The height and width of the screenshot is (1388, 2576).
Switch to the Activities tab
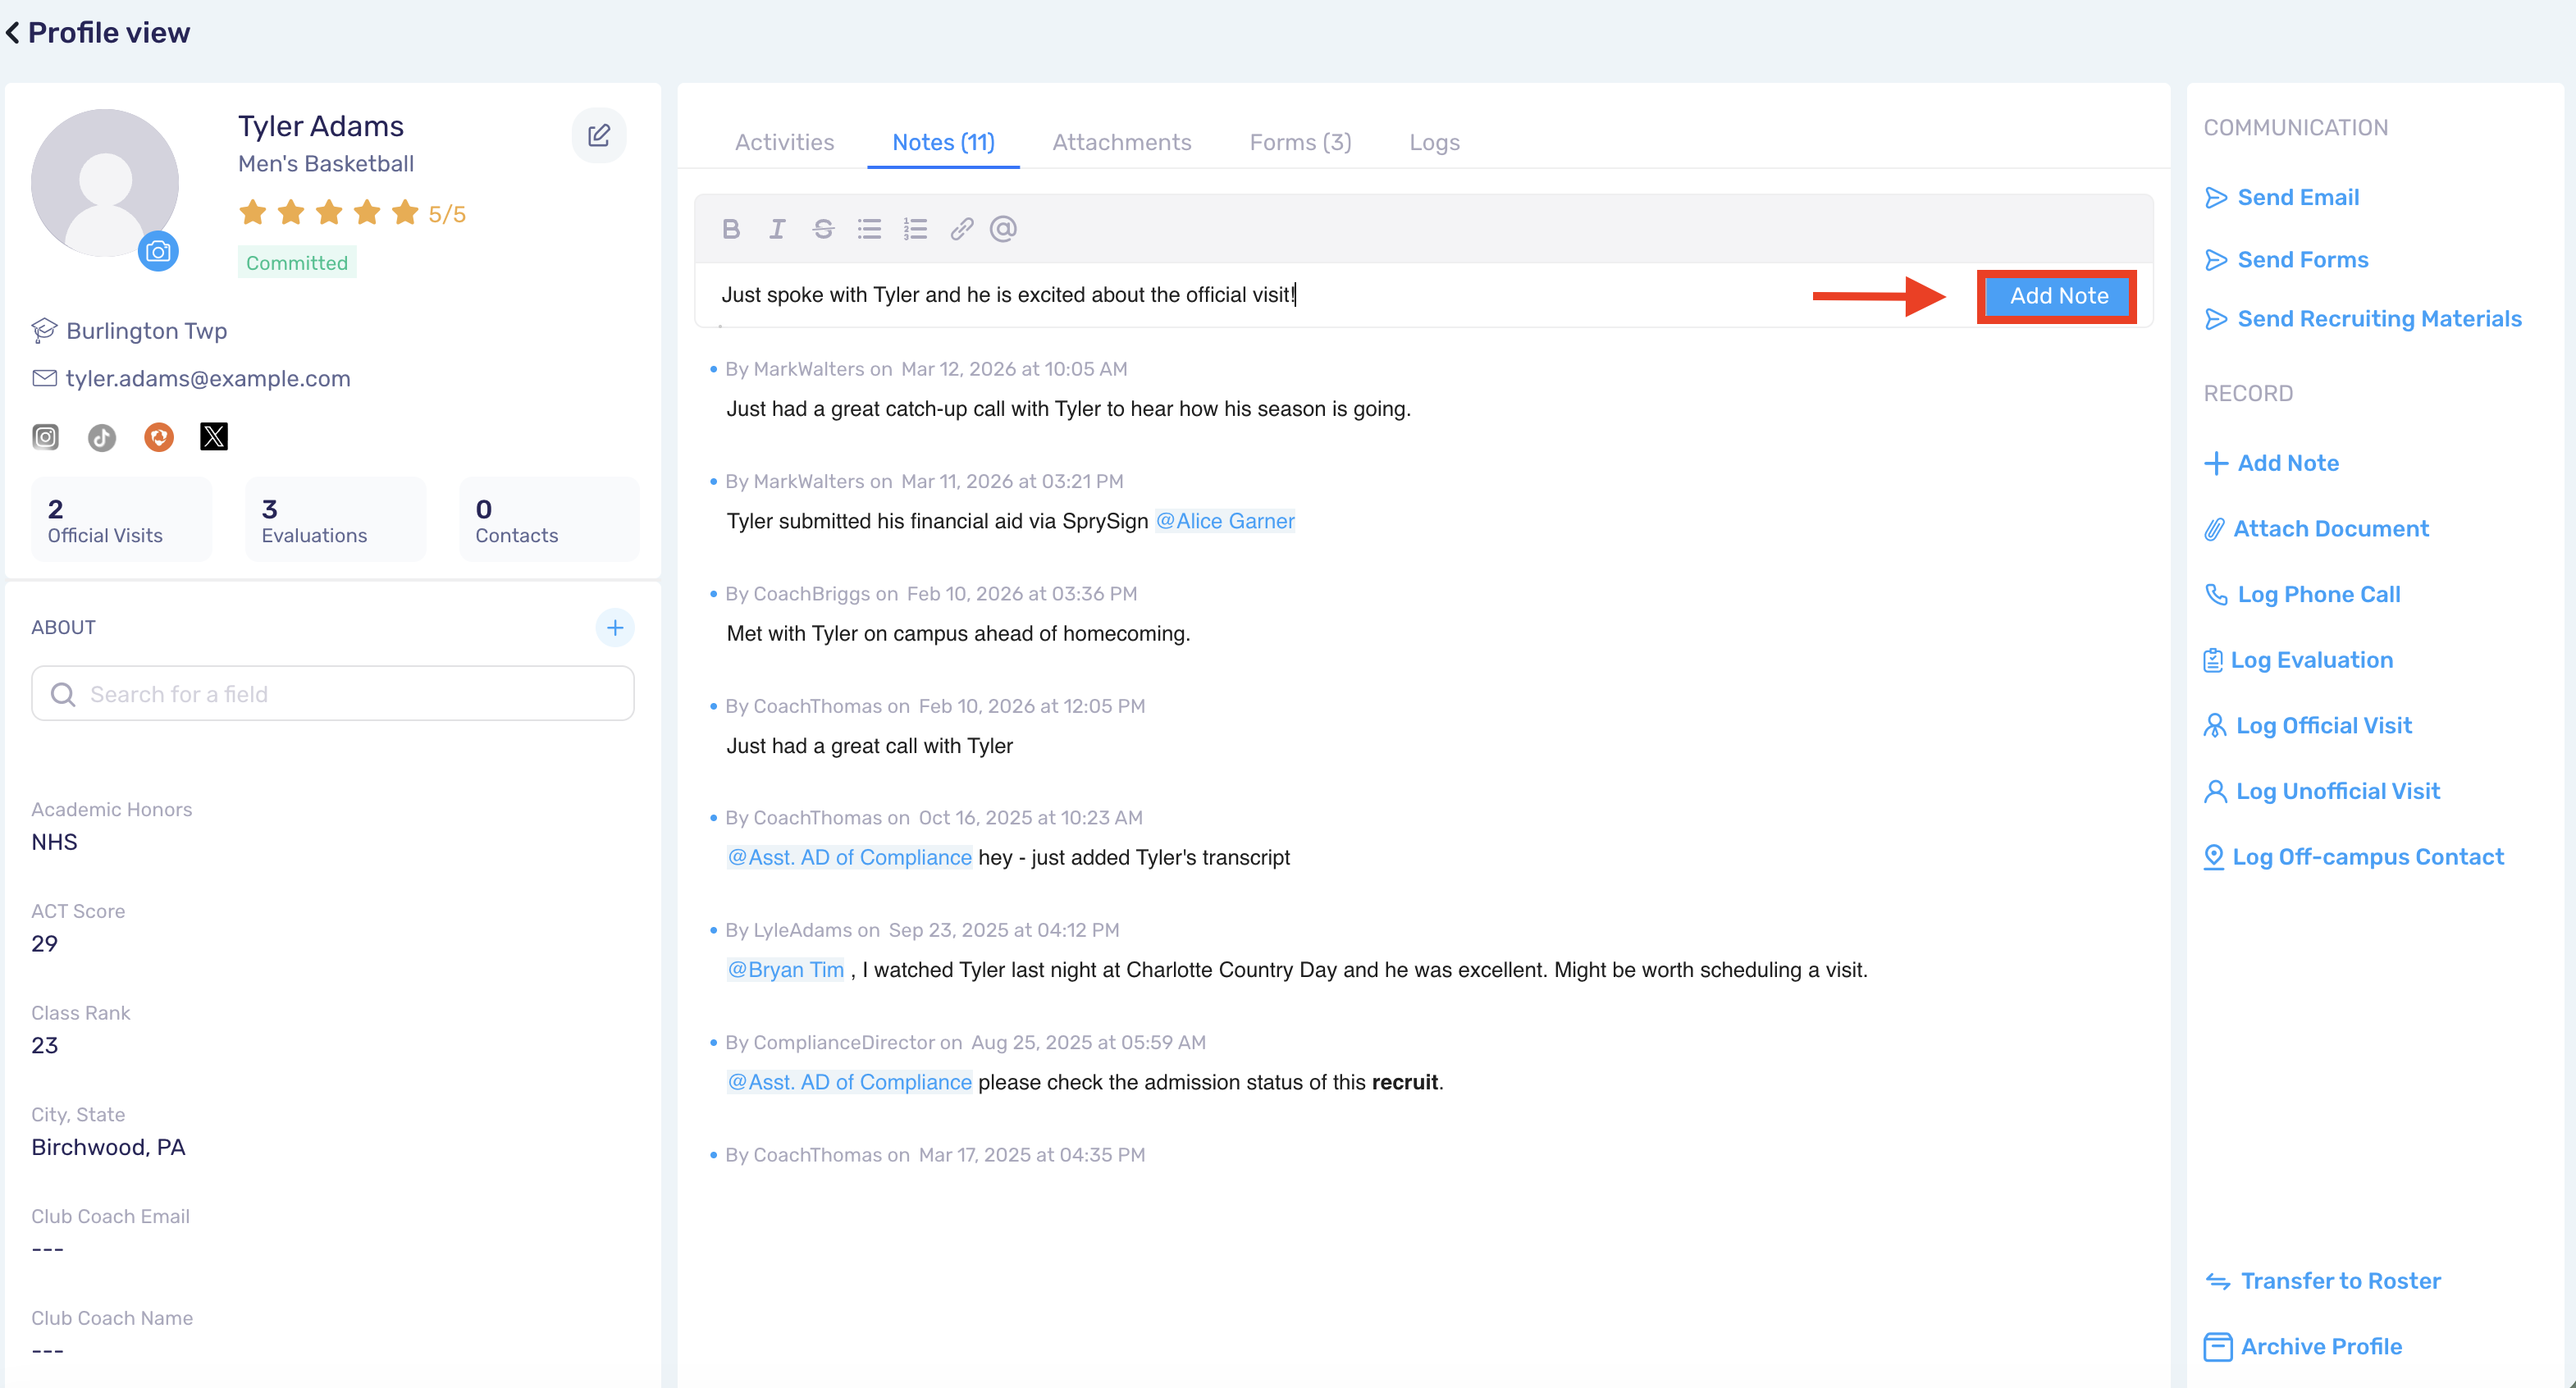[x=784, y=142]
